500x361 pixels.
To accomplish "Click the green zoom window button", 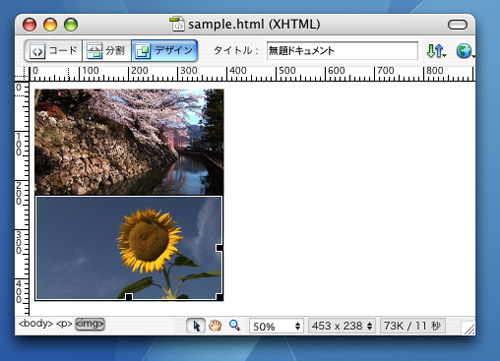I will click(71, 25).
